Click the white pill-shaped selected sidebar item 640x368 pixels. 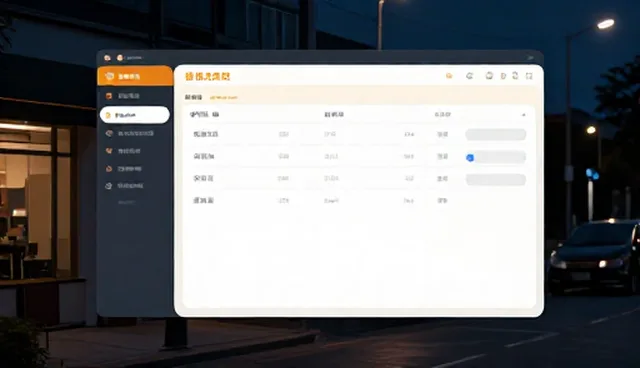point(135,115)
